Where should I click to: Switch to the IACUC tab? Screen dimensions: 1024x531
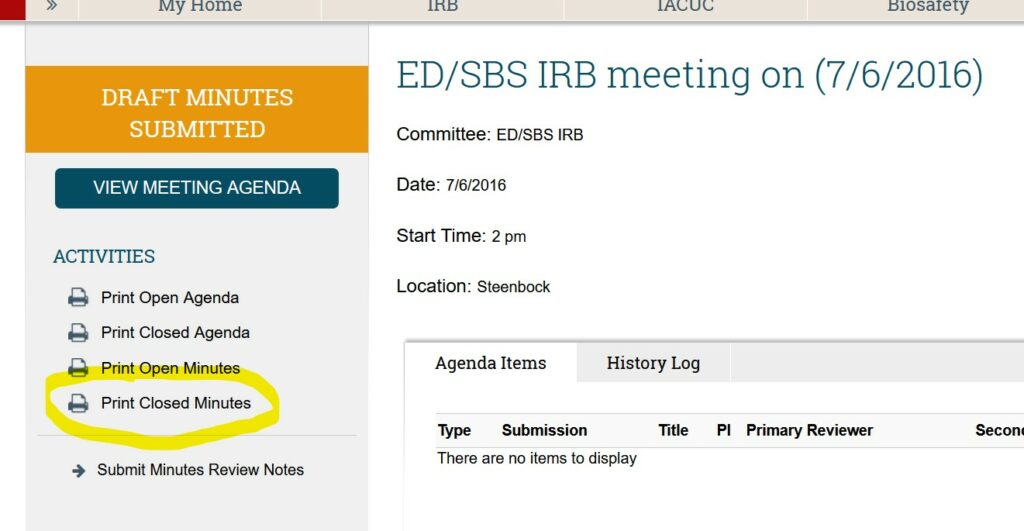(685, 7)
